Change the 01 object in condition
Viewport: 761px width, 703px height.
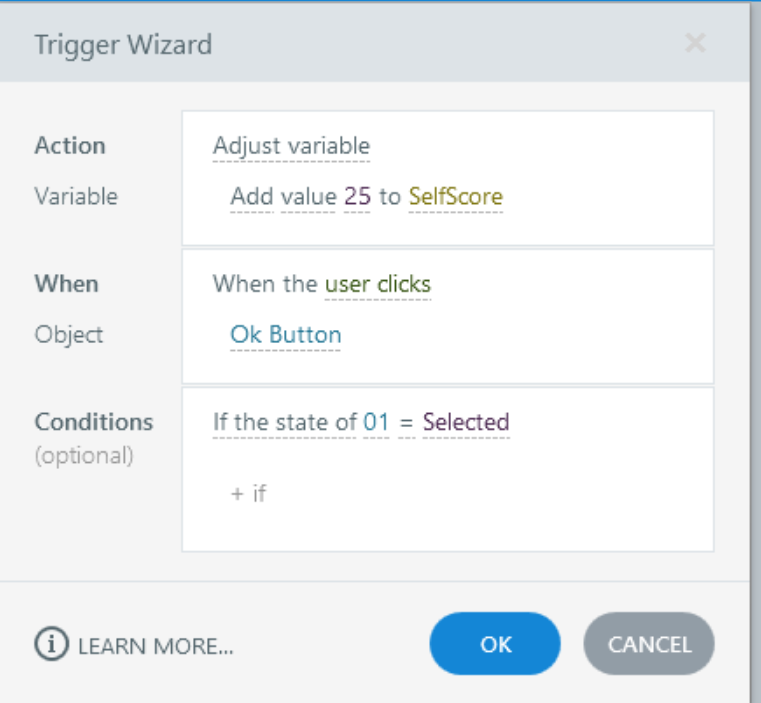coord(376,422)
